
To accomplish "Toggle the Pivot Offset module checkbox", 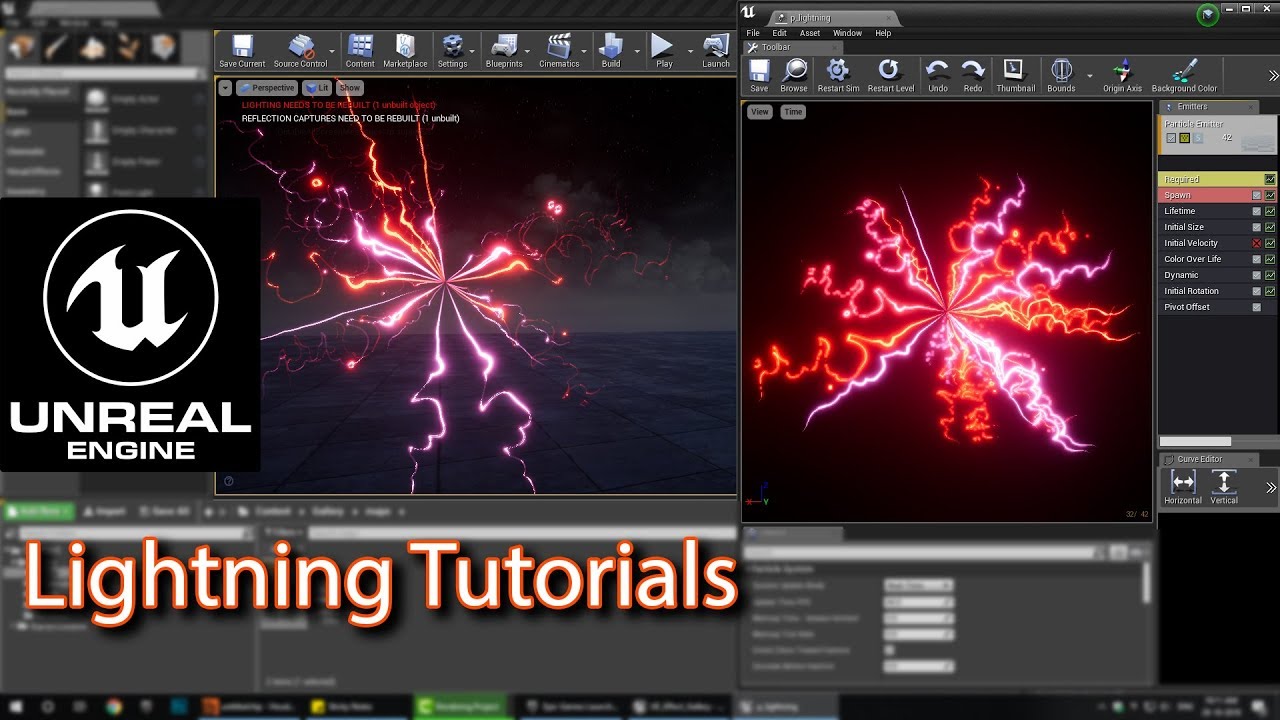I will (1257, 307).
